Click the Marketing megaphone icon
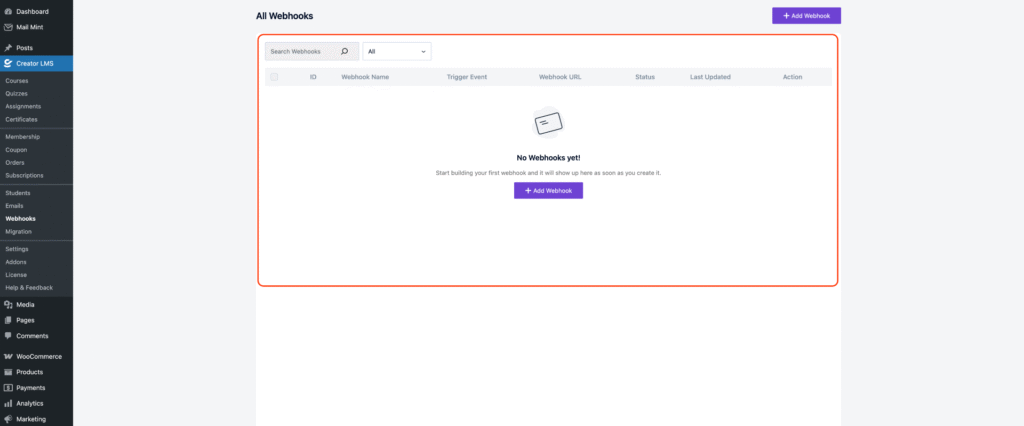1024x426 pixels. click(x=8, y=419)
